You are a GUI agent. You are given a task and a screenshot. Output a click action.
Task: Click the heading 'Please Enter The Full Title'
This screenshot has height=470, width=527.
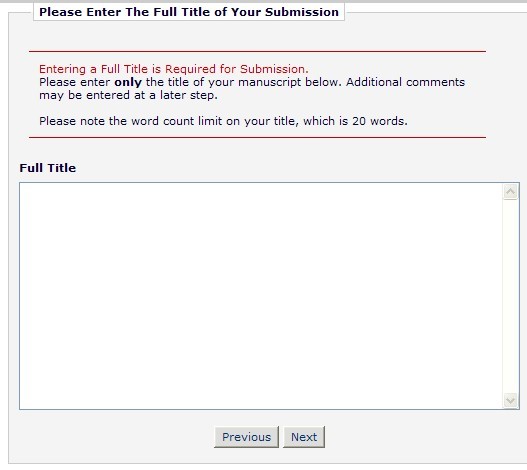pyautogui.click(x=189, y=12)
